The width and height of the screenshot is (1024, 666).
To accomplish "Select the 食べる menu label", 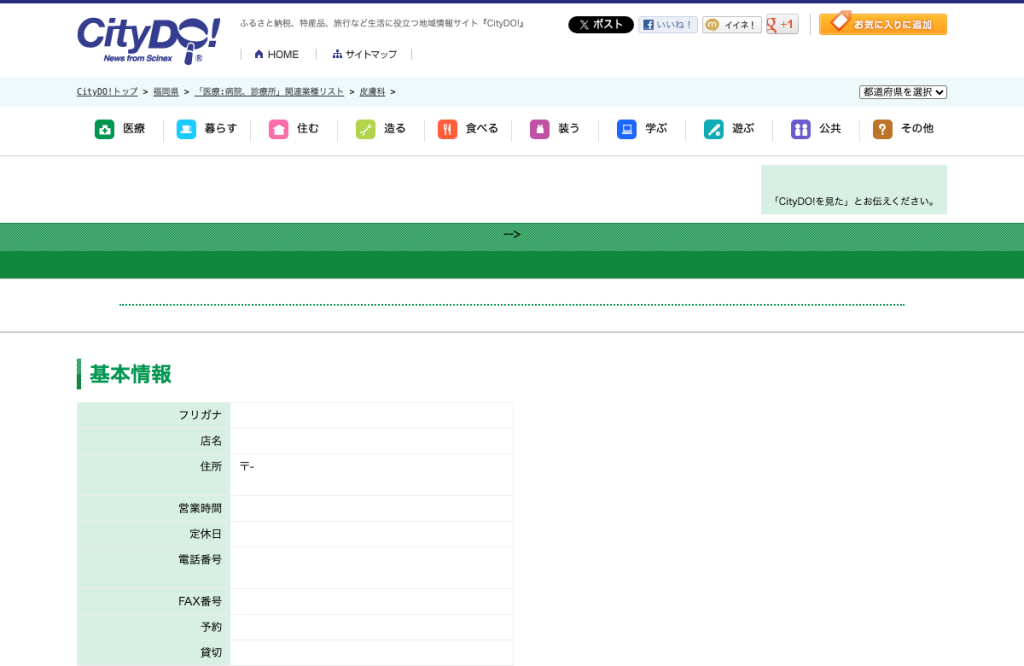I will [x=482, y=129].
